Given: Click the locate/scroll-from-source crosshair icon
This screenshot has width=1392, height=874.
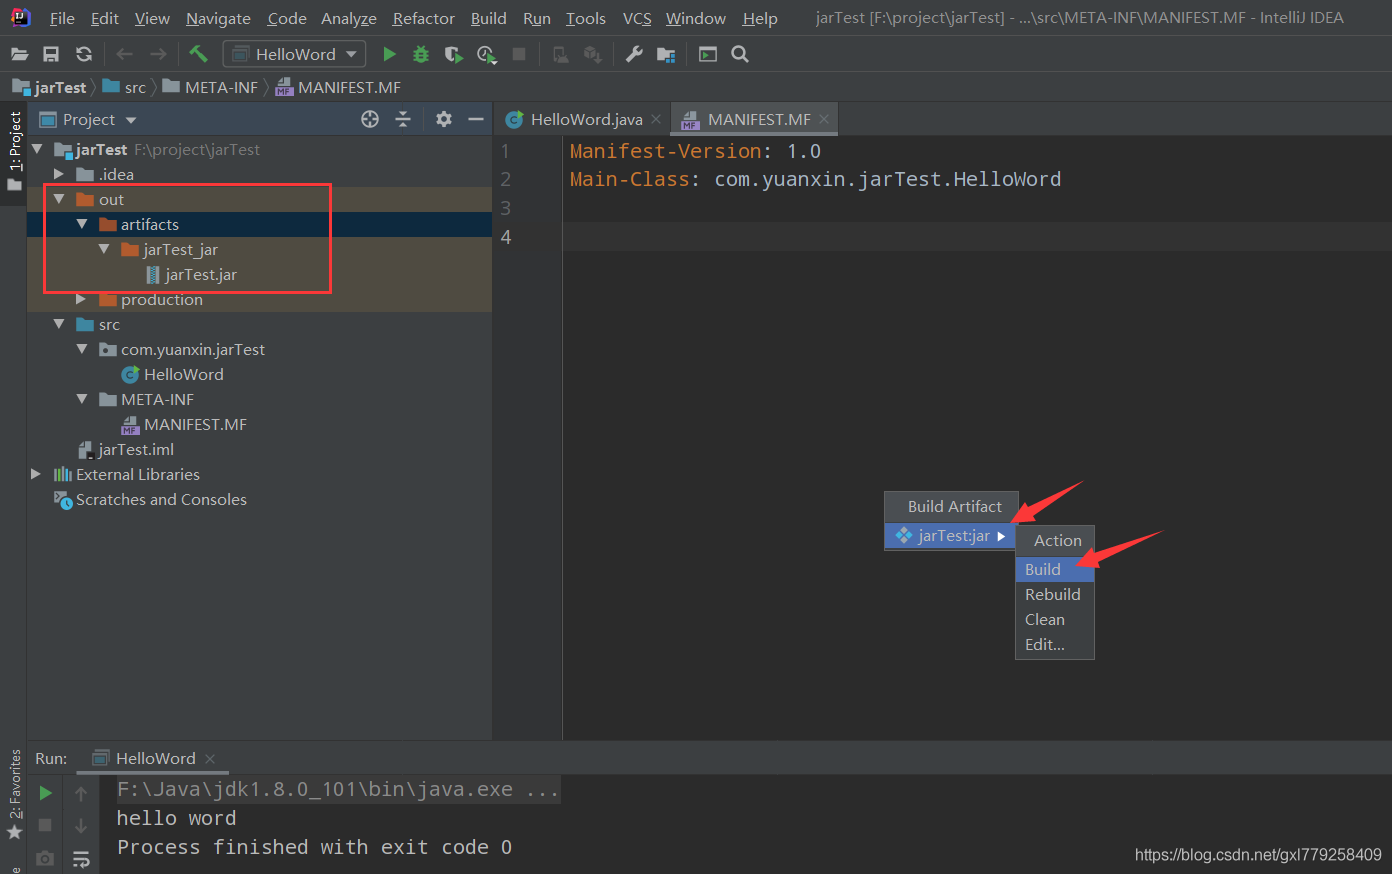Looking at the screenshot, I should coord(370,119).
